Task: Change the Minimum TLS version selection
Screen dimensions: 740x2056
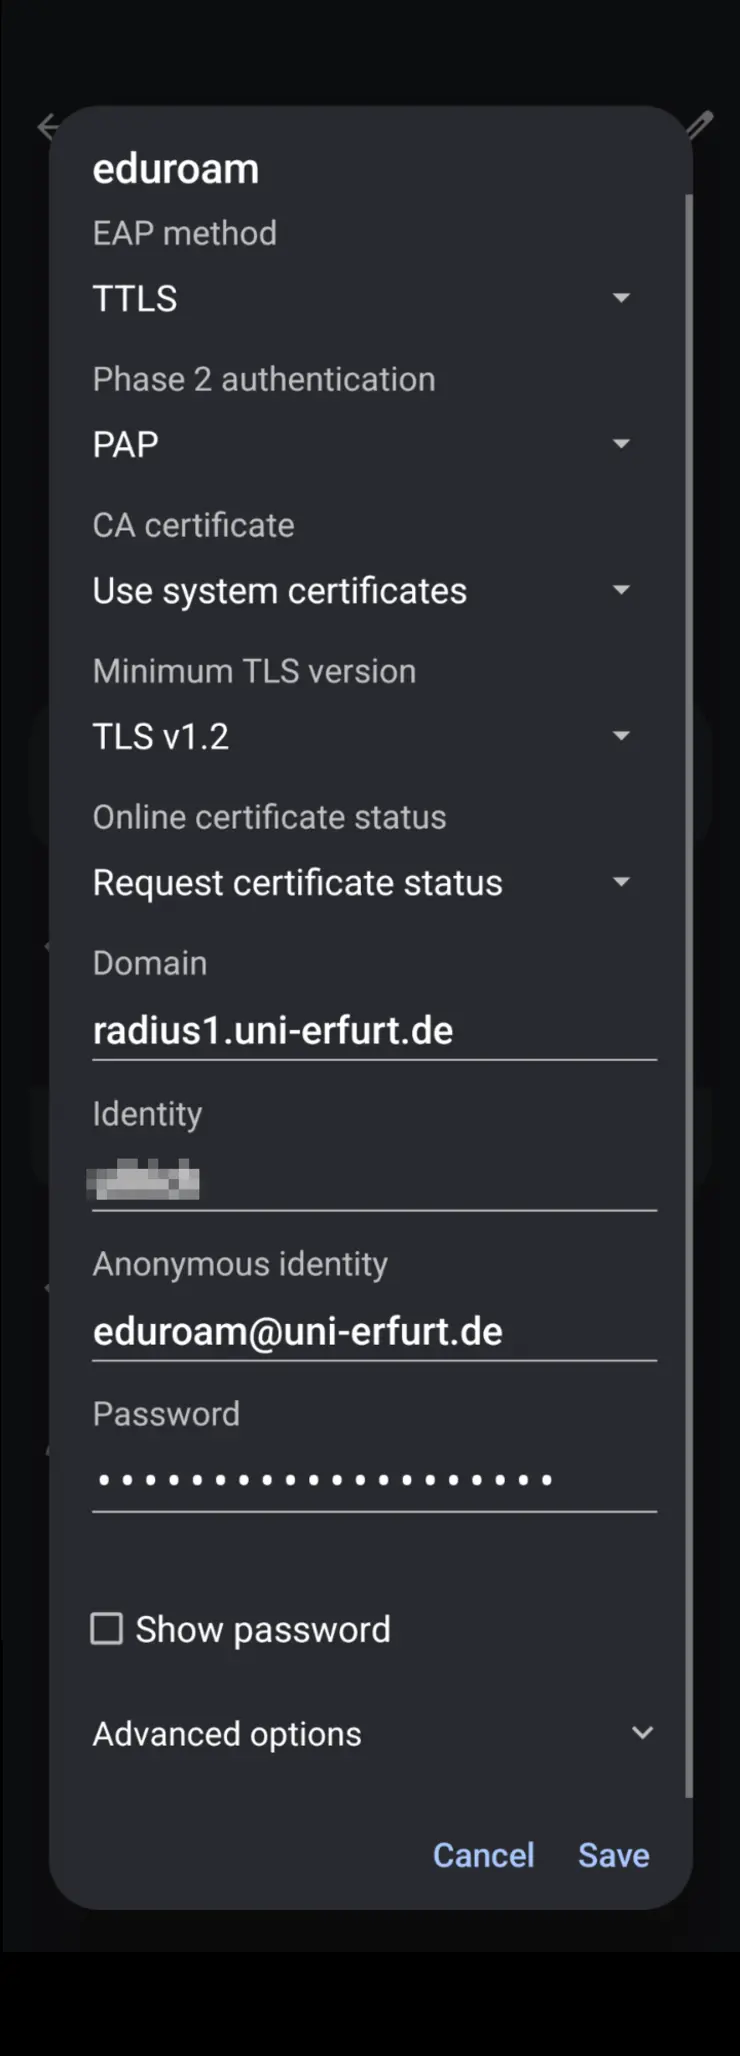Action: [x=621, y=736]
